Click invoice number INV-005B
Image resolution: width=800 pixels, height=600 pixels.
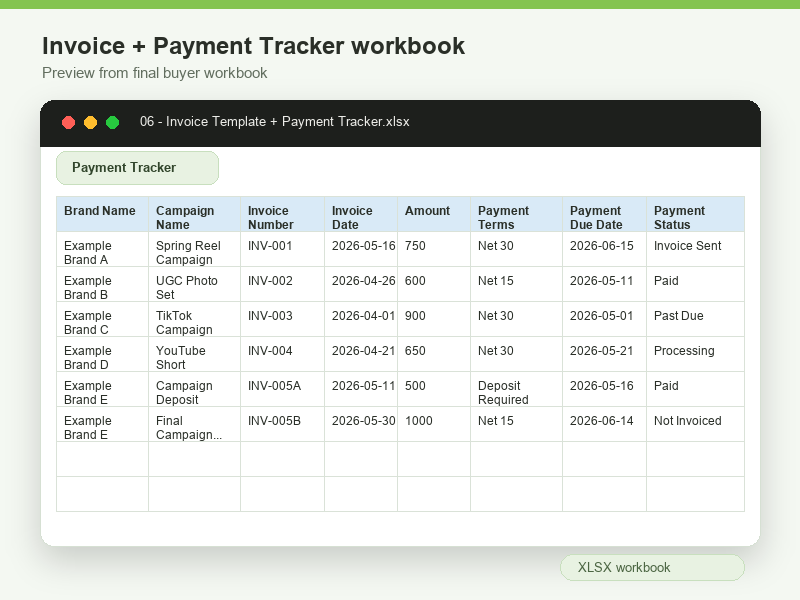(282, 424)
